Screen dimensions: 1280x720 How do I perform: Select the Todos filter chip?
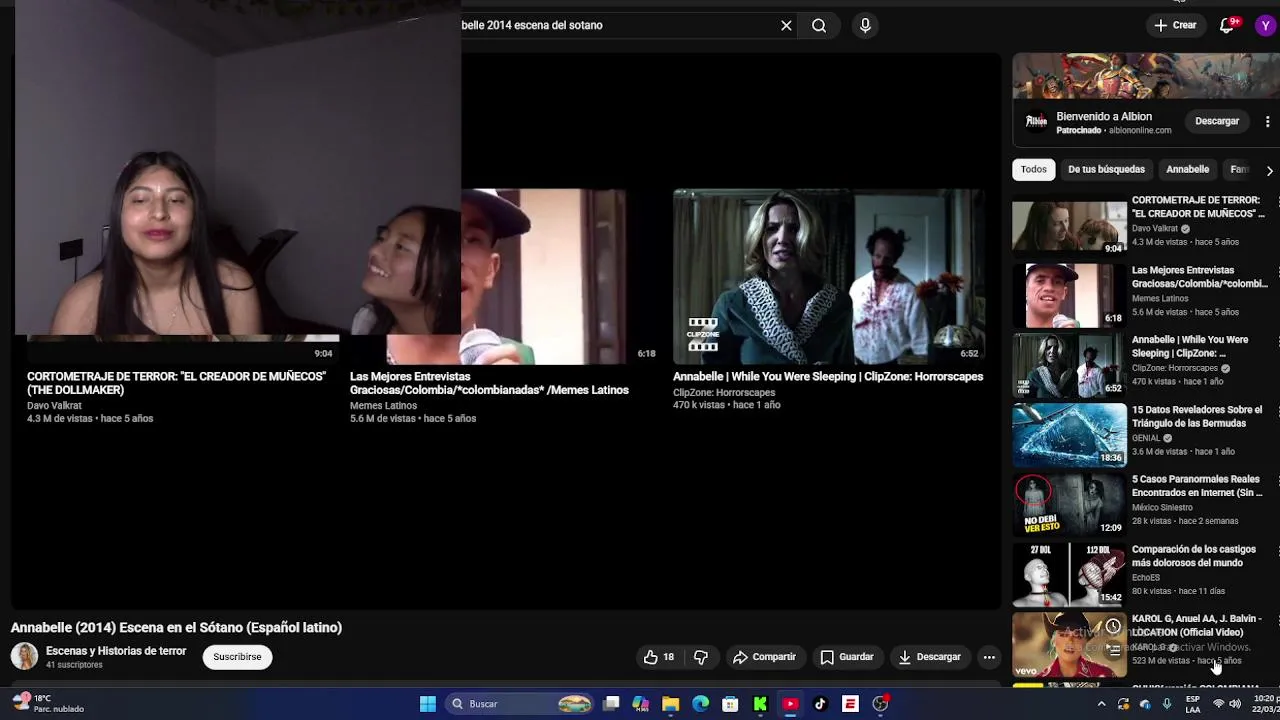click(x=1034, y=169)
